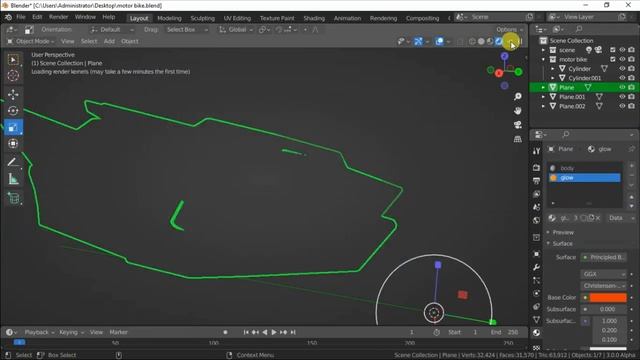Switch to the UV Editing workspace tab
640x360 pixels.
coord(237,18)
